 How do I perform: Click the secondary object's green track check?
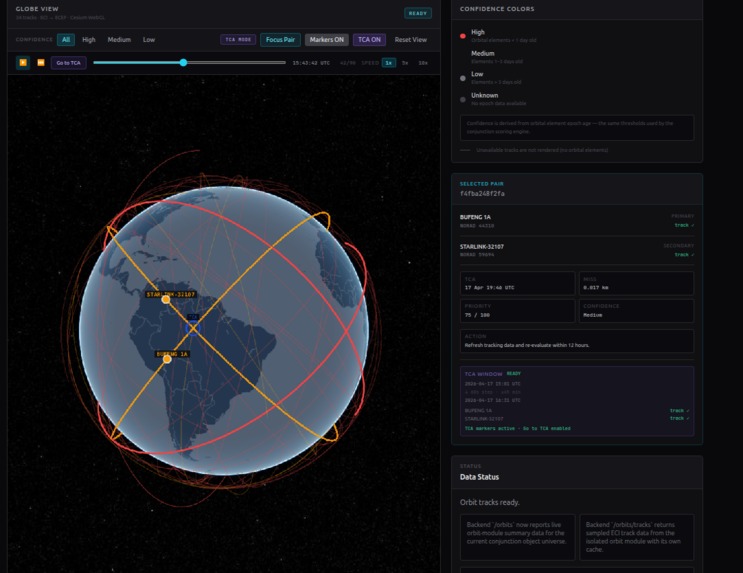tap(684, 255)
